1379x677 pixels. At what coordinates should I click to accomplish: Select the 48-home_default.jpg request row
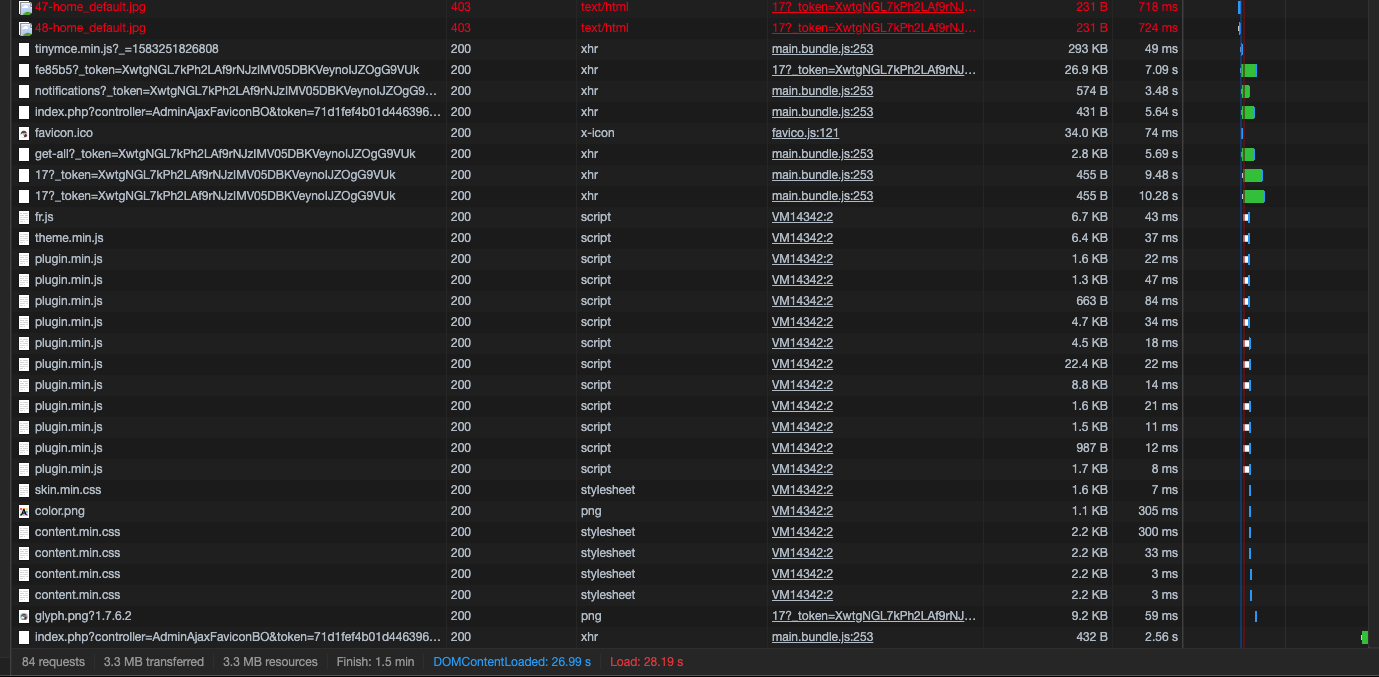(x=689, y=28)
